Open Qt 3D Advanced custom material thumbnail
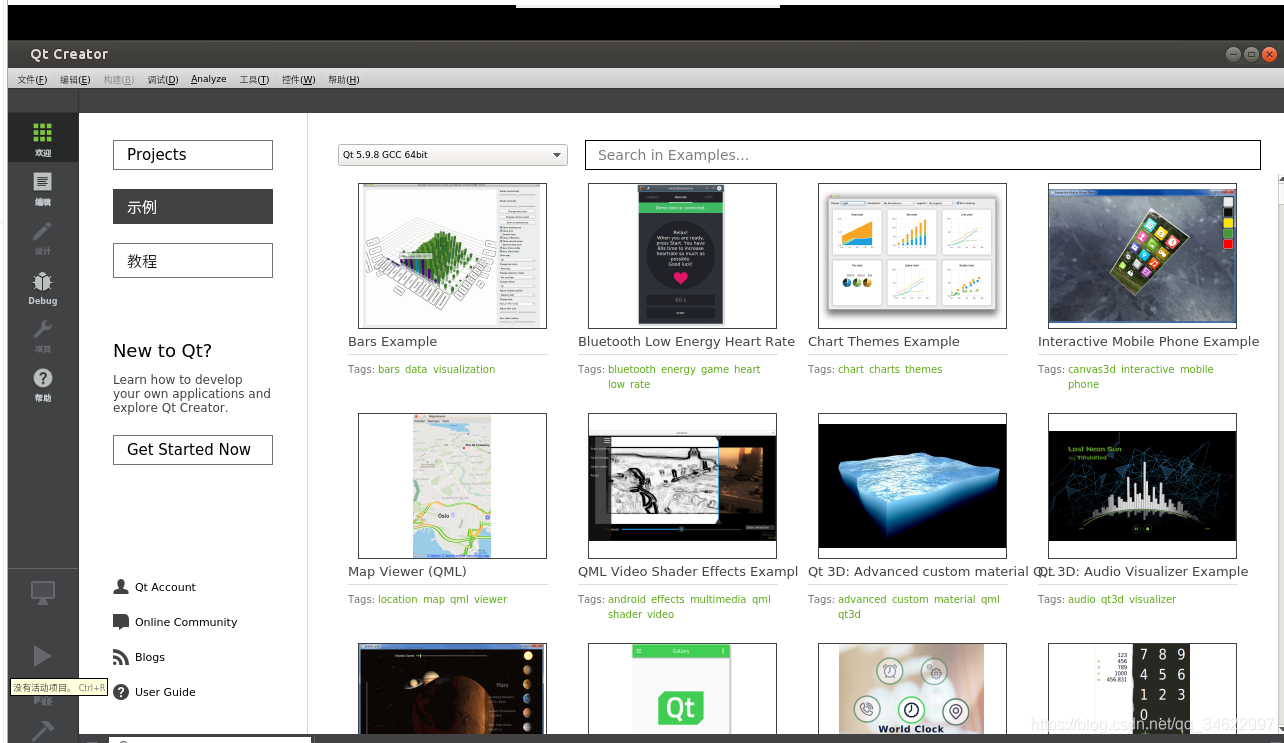The width and height of the screenshot is (1284, 743). point(912,486)
